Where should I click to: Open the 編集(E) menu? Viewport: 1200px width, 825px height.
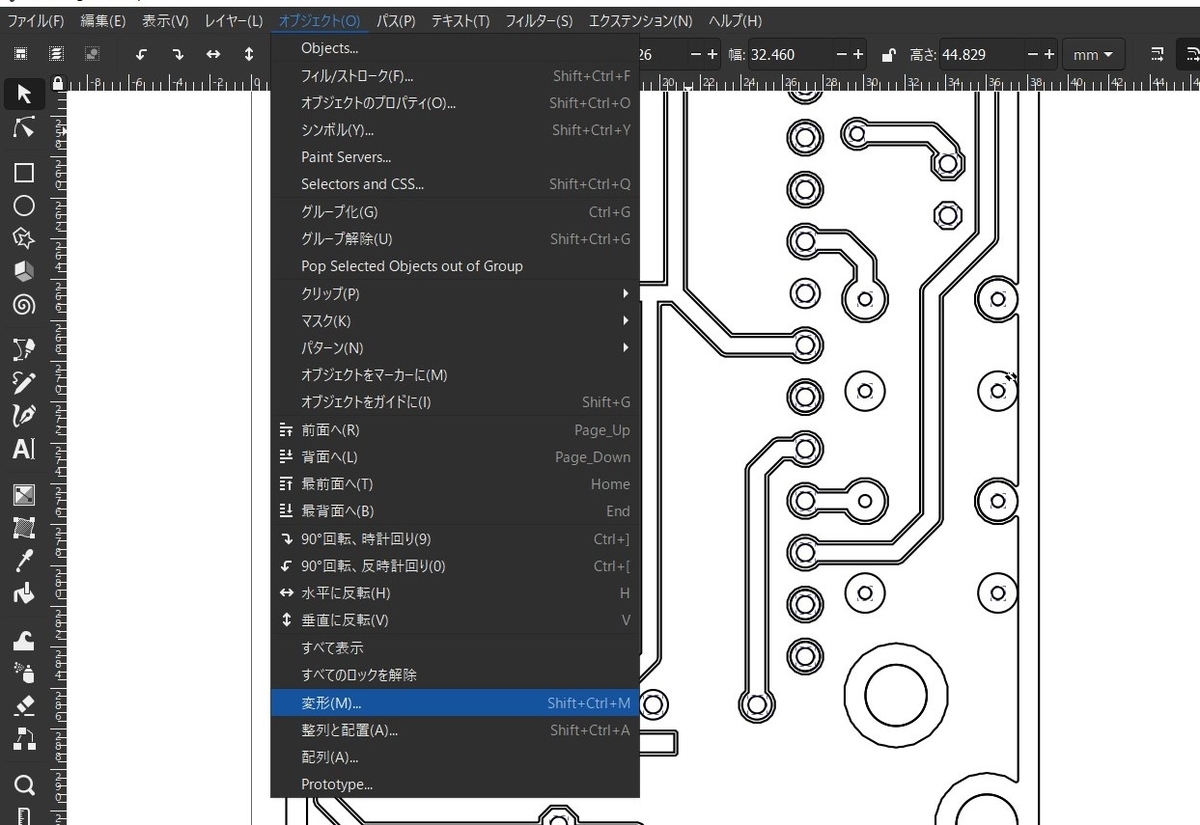click(103, 20)
